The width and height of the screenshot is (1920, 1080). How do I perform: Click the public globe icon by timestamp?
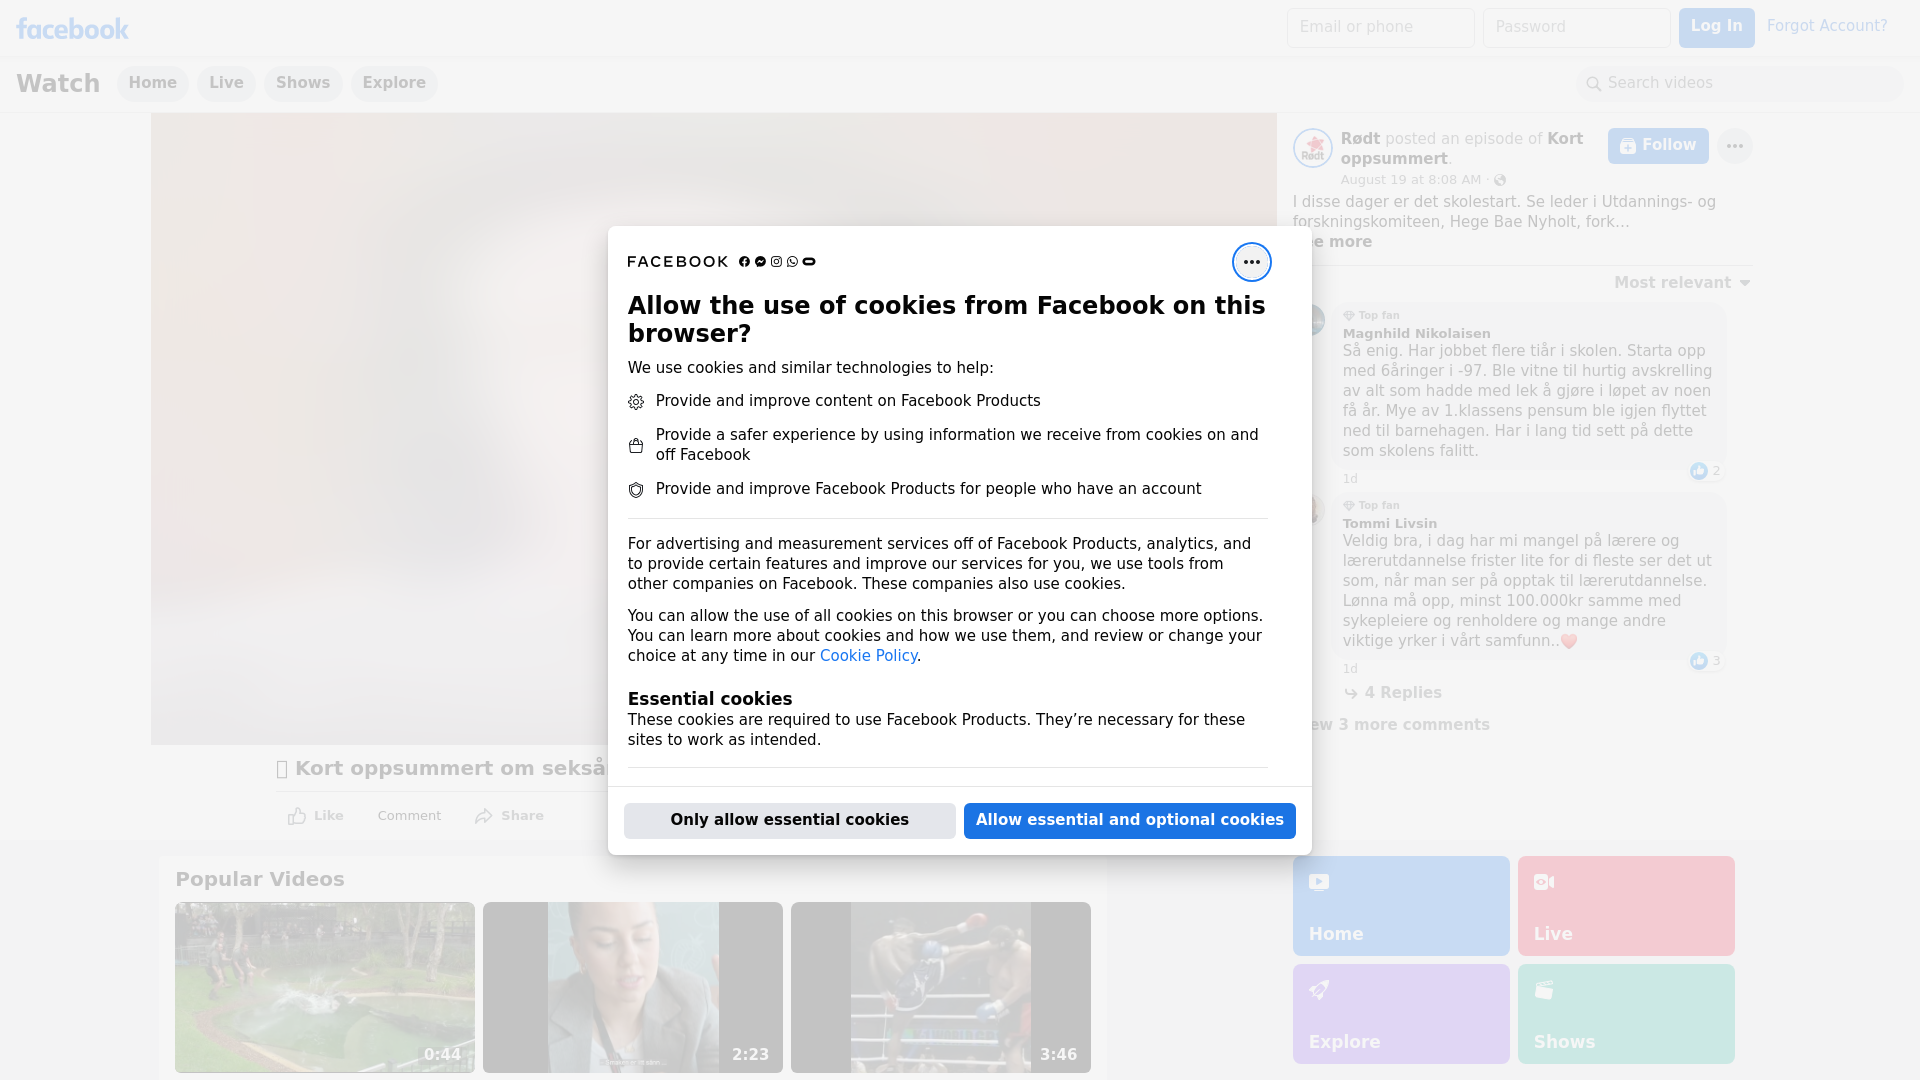click(x=1500, y=180)
